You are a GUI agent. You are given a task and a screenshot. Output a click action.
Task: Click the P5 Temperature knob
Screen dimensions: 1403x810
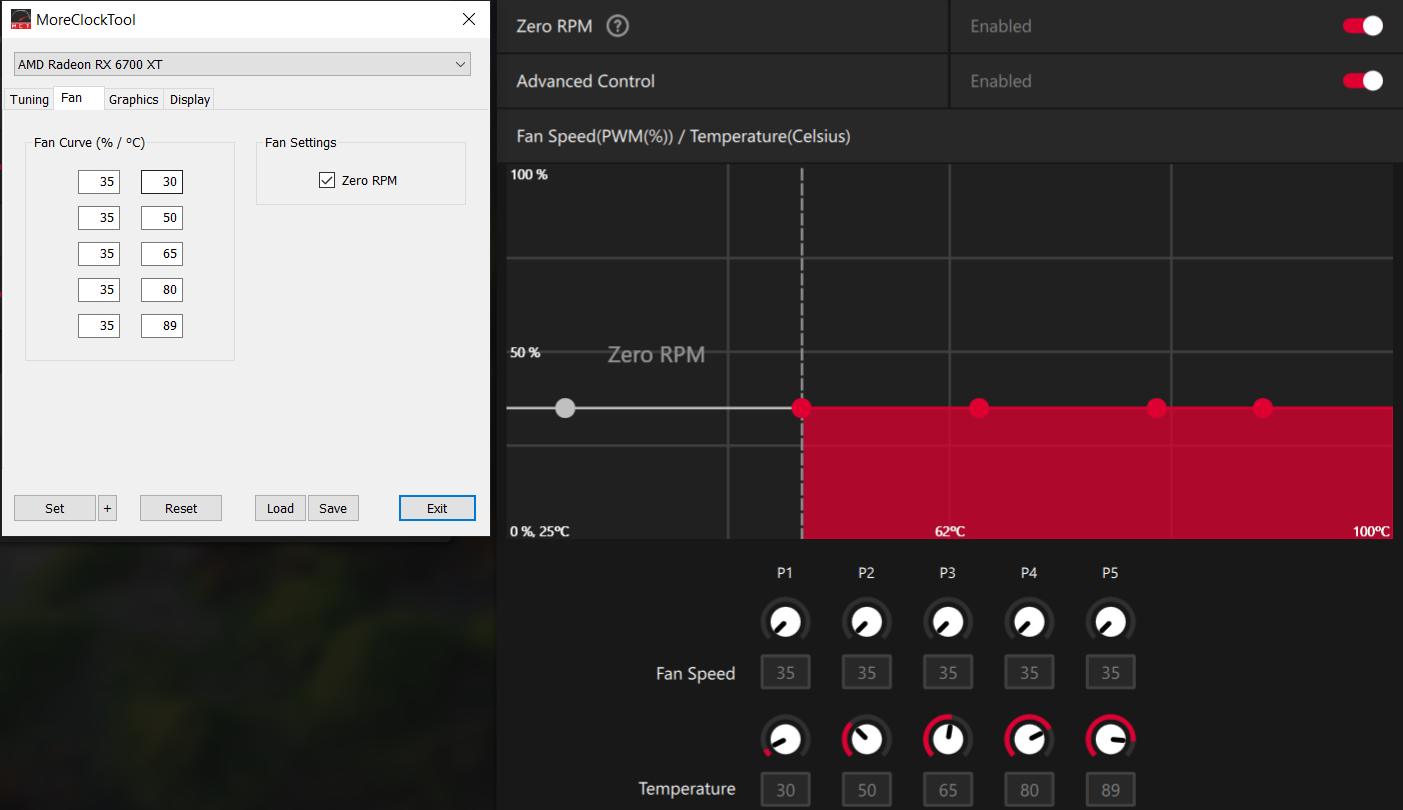click(x=1110, y=739)
